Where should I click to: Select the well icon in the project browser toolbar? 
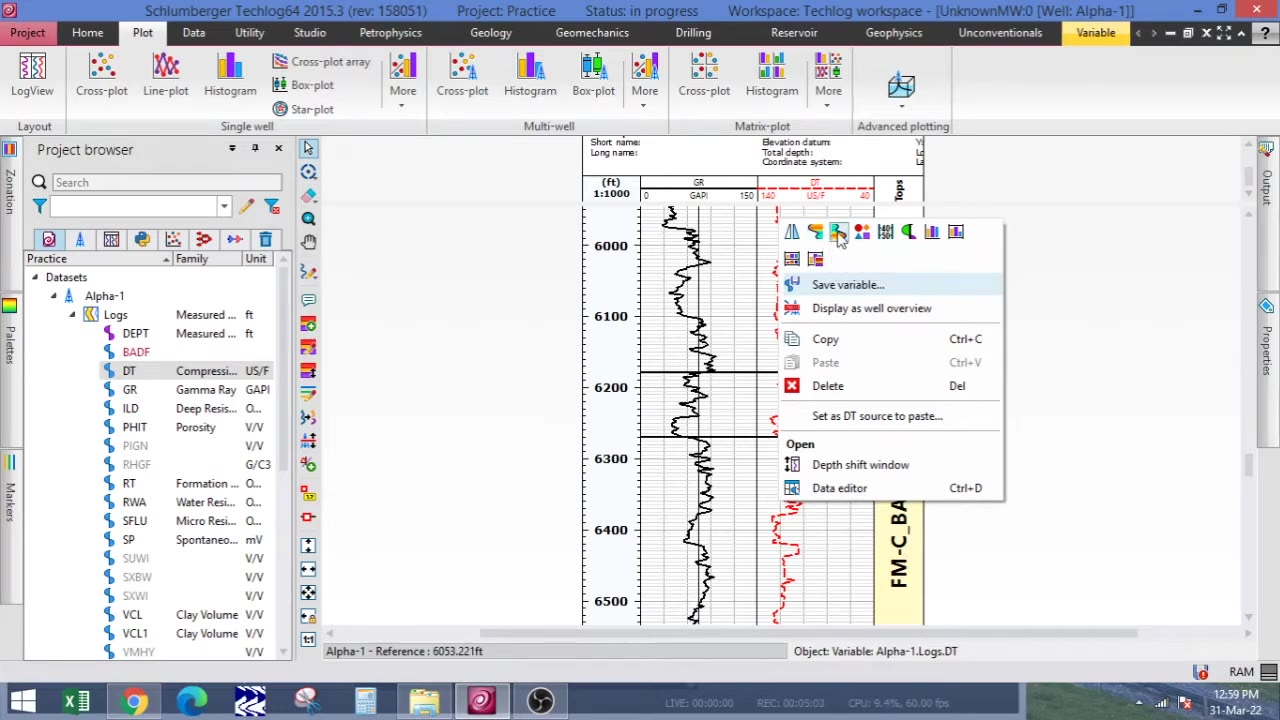pos(80,239)
